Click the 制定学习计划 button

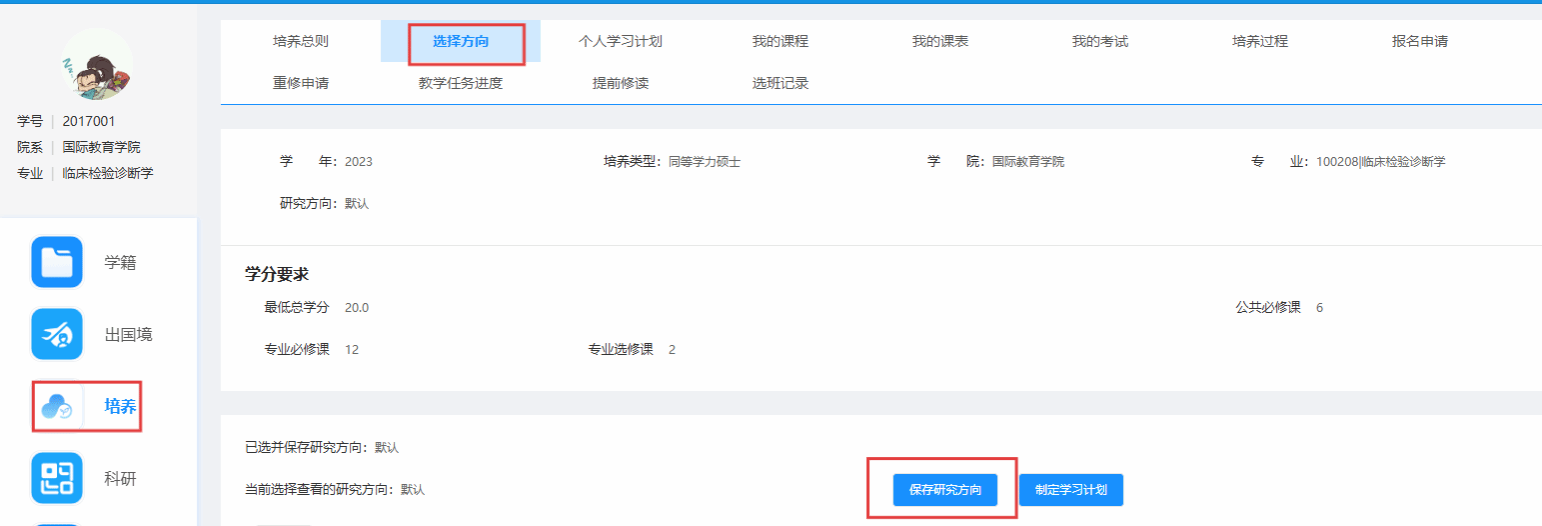point(1071,490)
